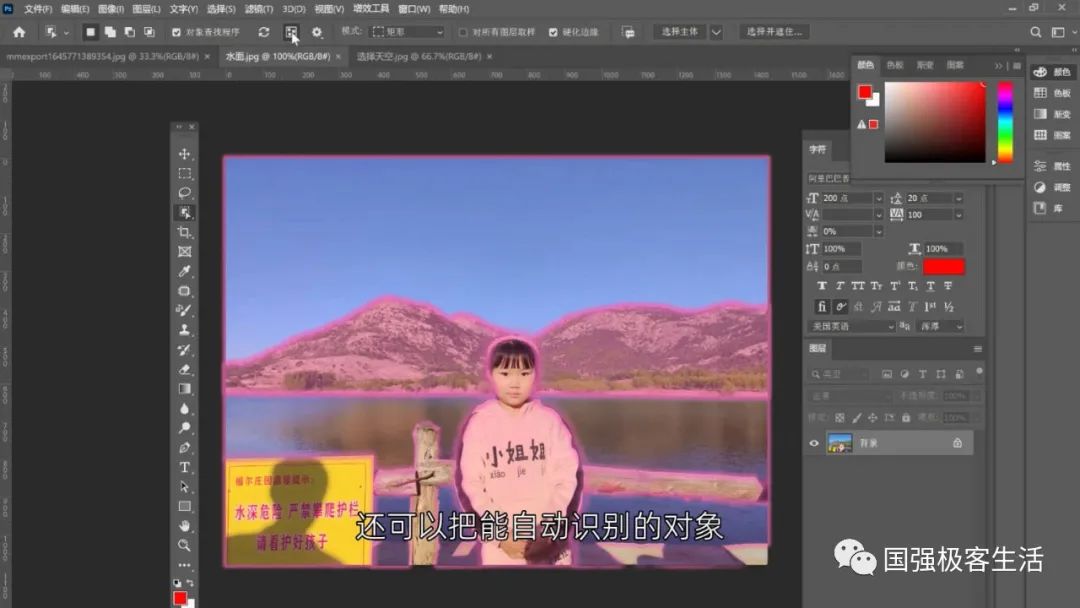
Task: Click the feedback speech bubble icon
Action: tap(627, 32)
